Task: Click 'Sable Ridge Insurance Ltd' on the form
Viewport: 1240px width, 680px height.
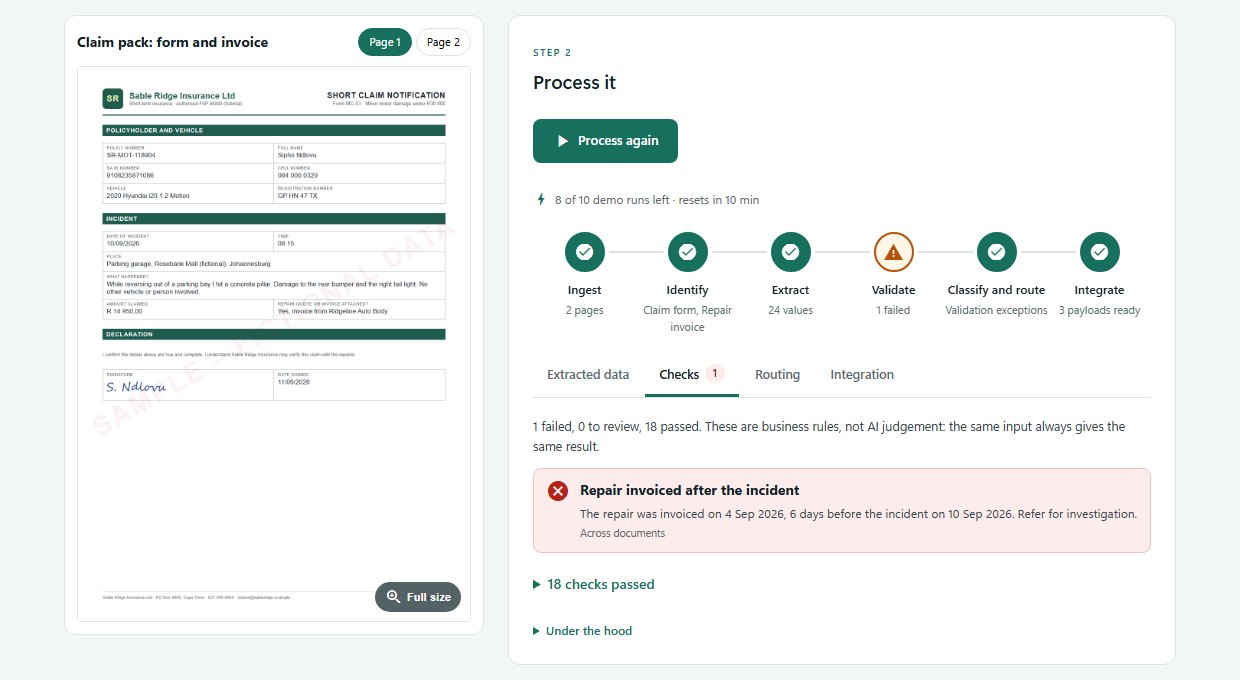Action: pos(182,95)
